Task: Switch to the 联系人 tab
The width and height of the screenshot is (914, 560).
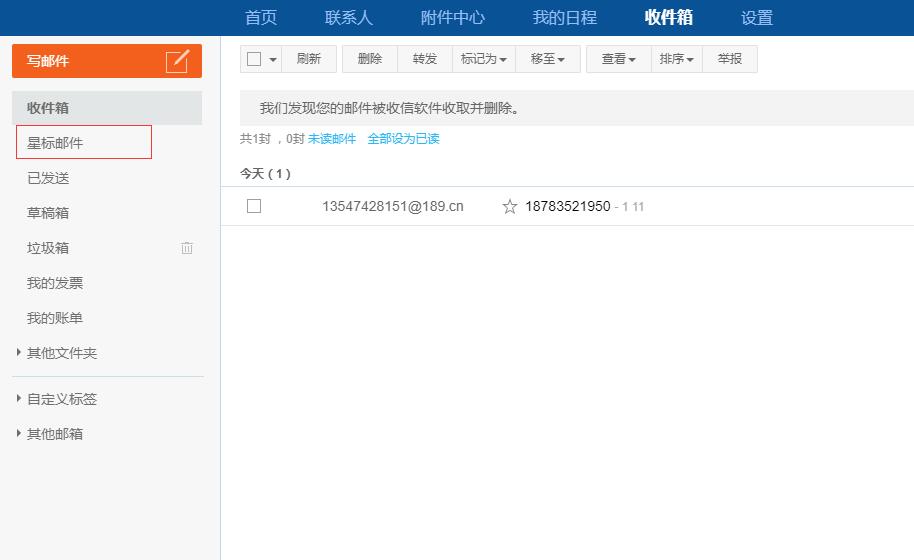Action: tap(348, 18)
